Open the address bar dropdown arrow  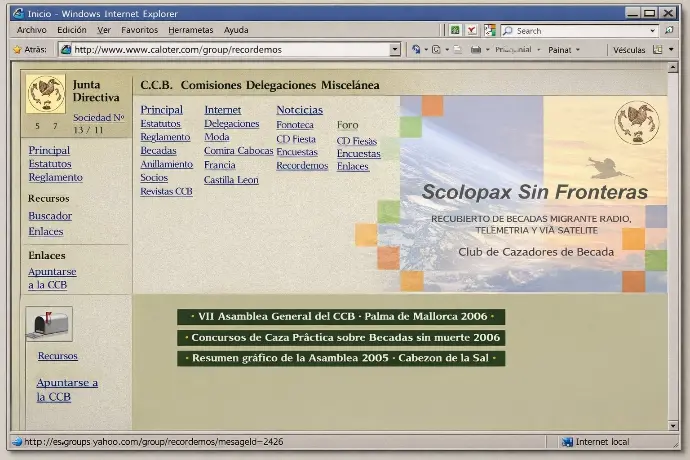395,49
